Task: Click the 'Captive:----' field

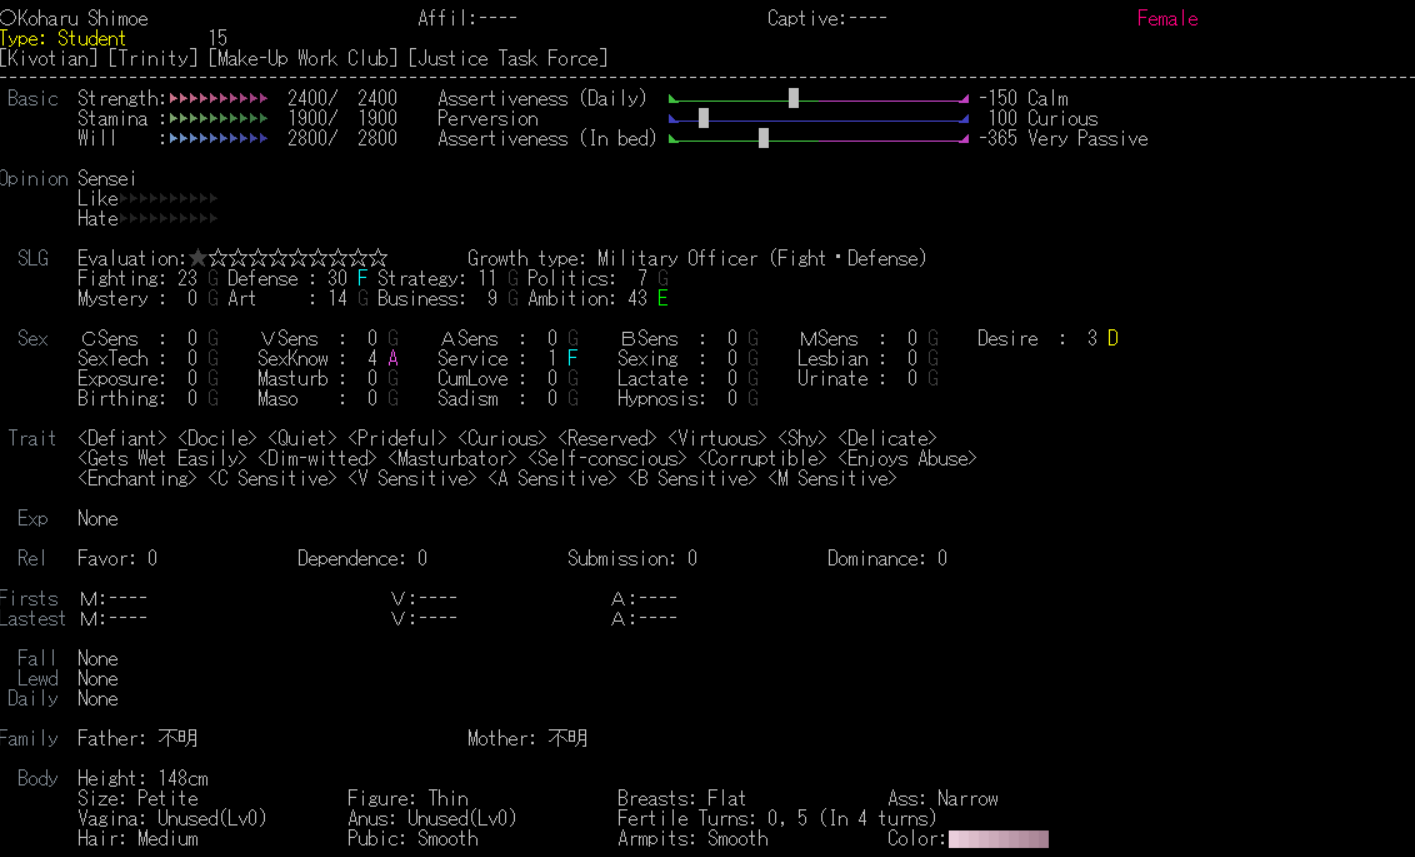Action: tap(827, 19)
